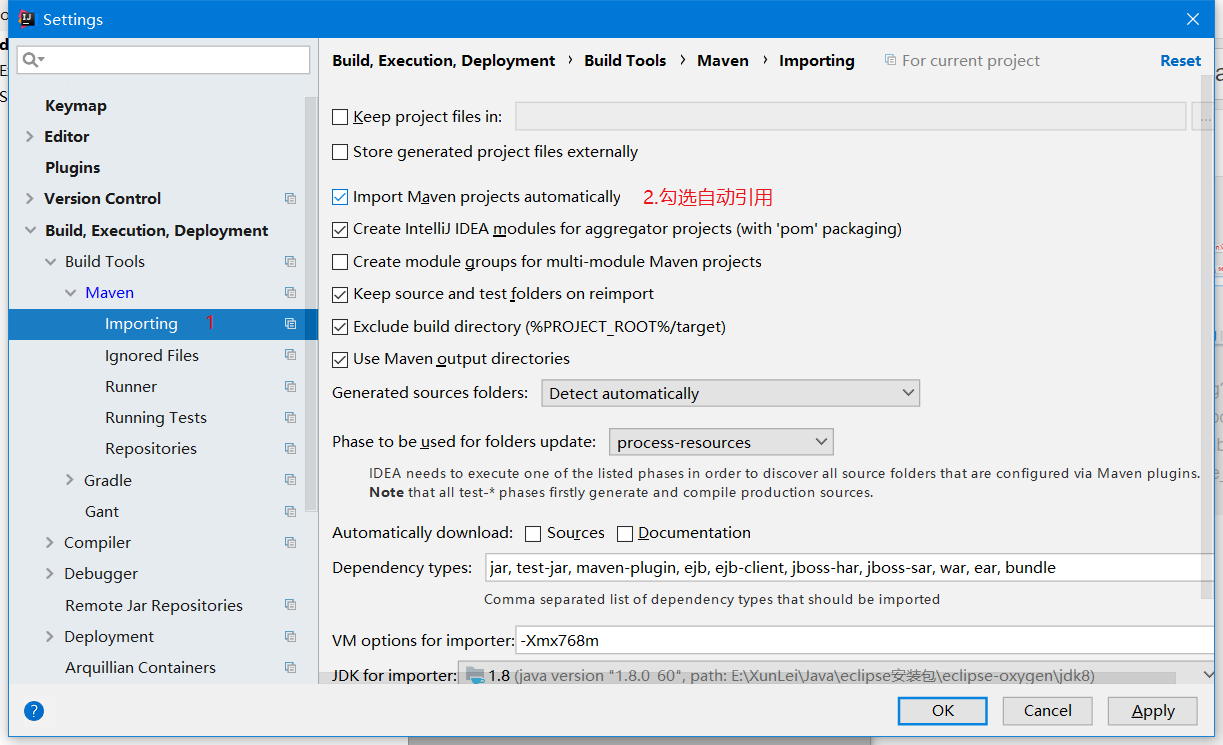This screenshot has height=745, width=1223.
Task: Click the right panel vertical scrollbar
Action: pyautogui.click(x=1208, y=337)
